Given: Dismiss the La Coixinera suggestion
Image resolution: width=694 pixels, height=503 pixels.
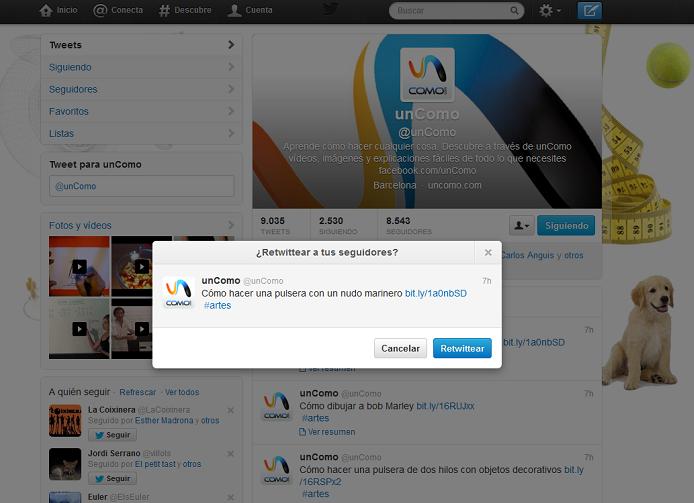Looking at the screenshot, I should coord(231,410).
